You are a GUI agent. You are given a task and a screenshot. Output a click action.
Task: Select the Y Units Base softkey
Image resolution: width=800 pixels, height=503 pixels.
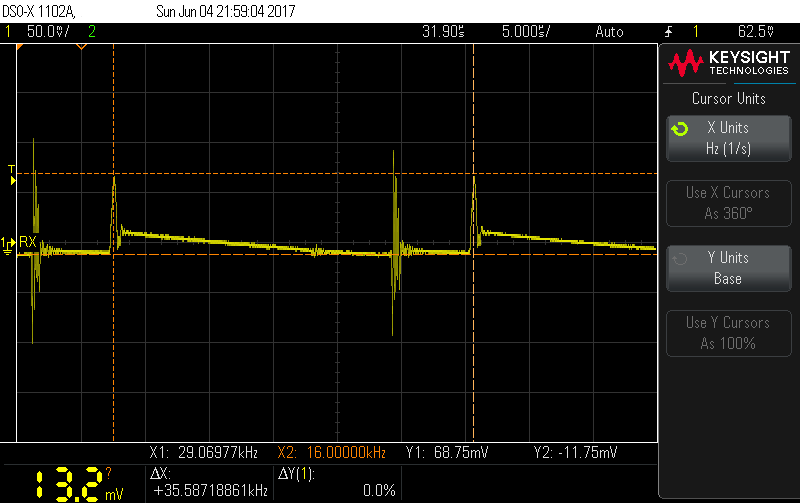(729, 268)
